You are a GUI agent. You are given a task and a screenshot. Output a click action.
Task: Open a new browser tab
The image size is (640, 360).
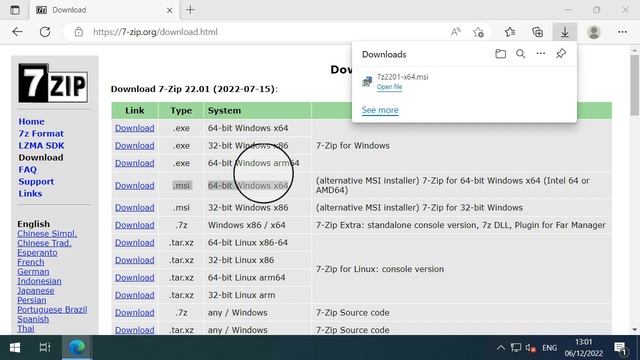point(190,10)
